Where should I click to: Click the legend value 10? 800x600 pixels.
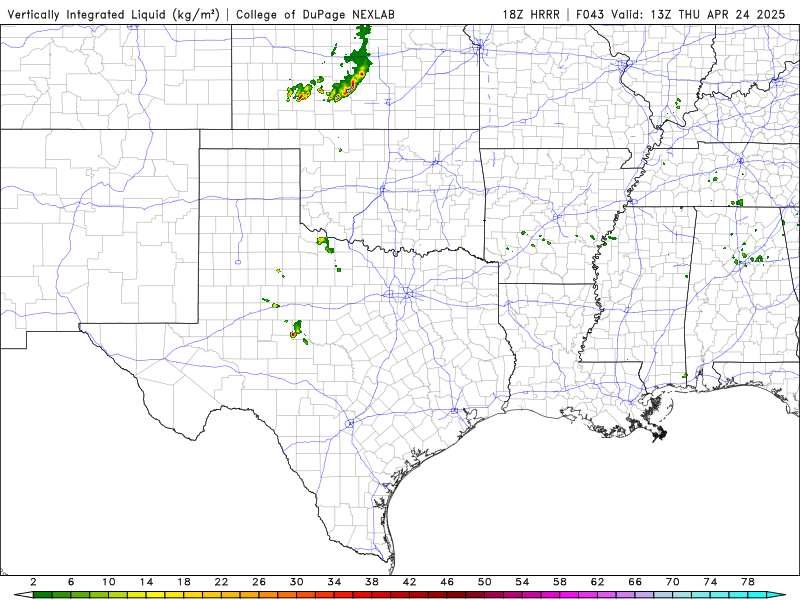click(x=109, y=582)
